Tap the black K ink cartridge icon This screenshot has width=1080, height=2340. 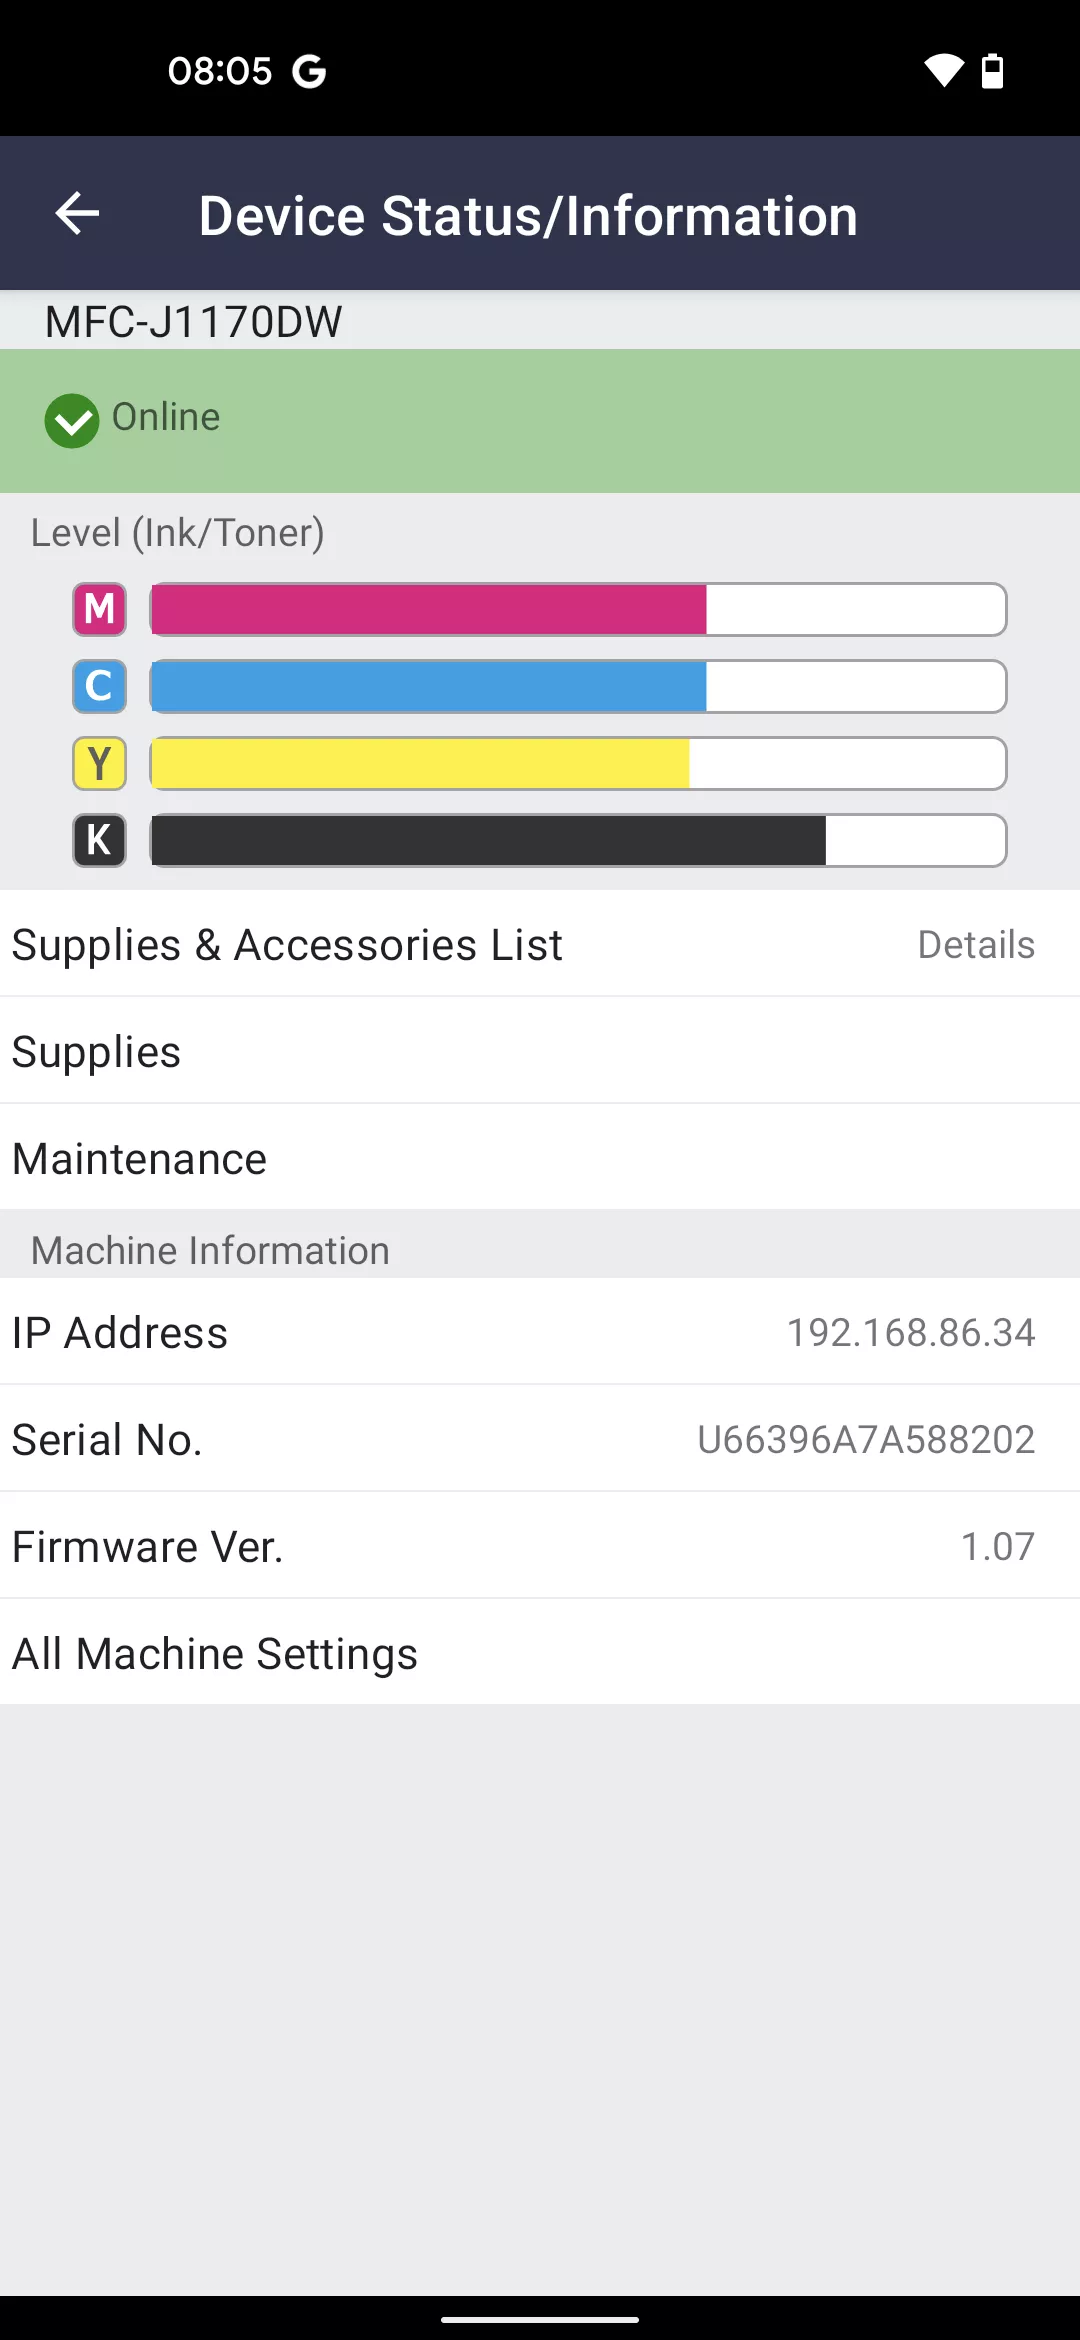point(98,840)
